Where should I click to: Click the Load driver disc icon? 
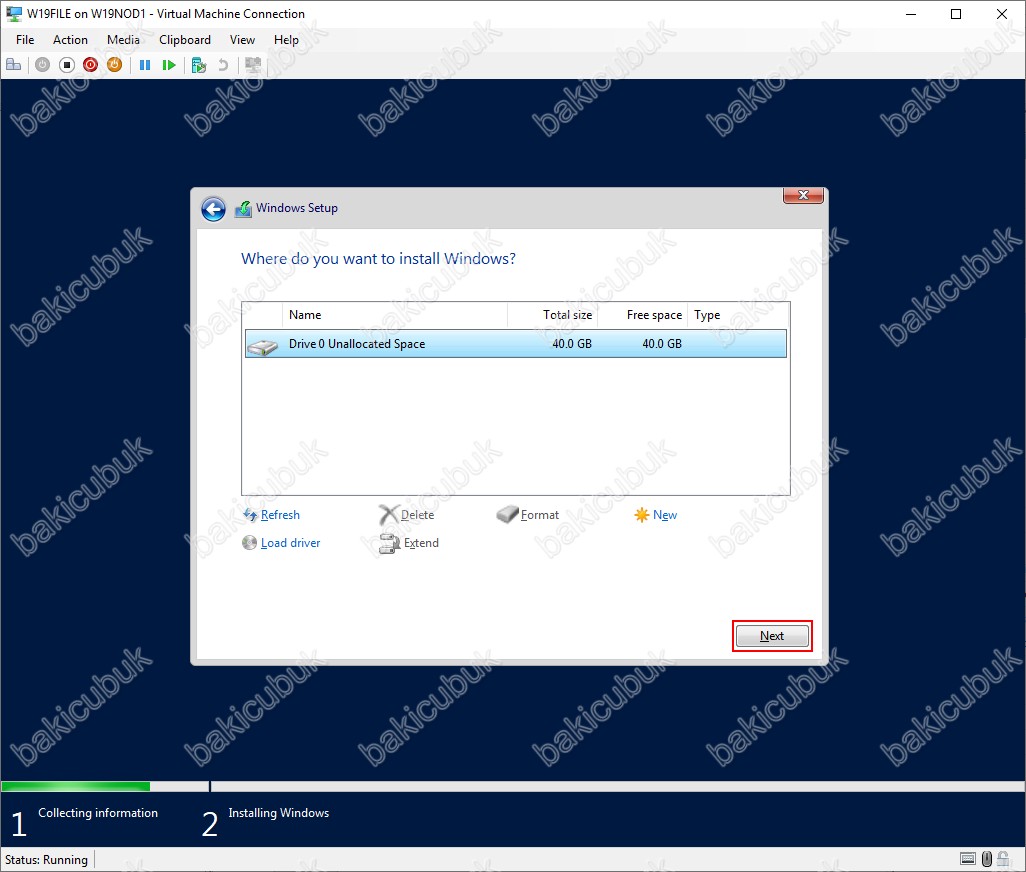coord(249,543)
